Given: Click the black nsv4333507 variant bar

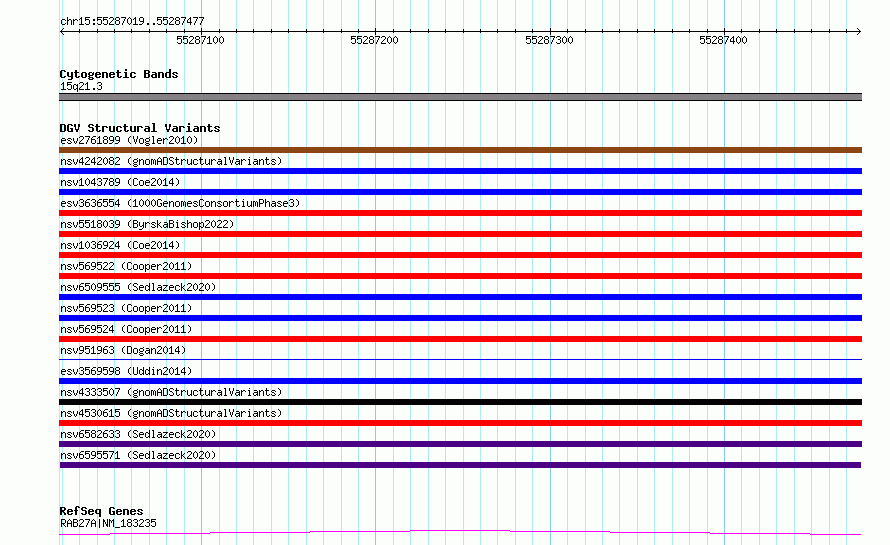Looking at the screenshot, I should [x=460, y=402].
